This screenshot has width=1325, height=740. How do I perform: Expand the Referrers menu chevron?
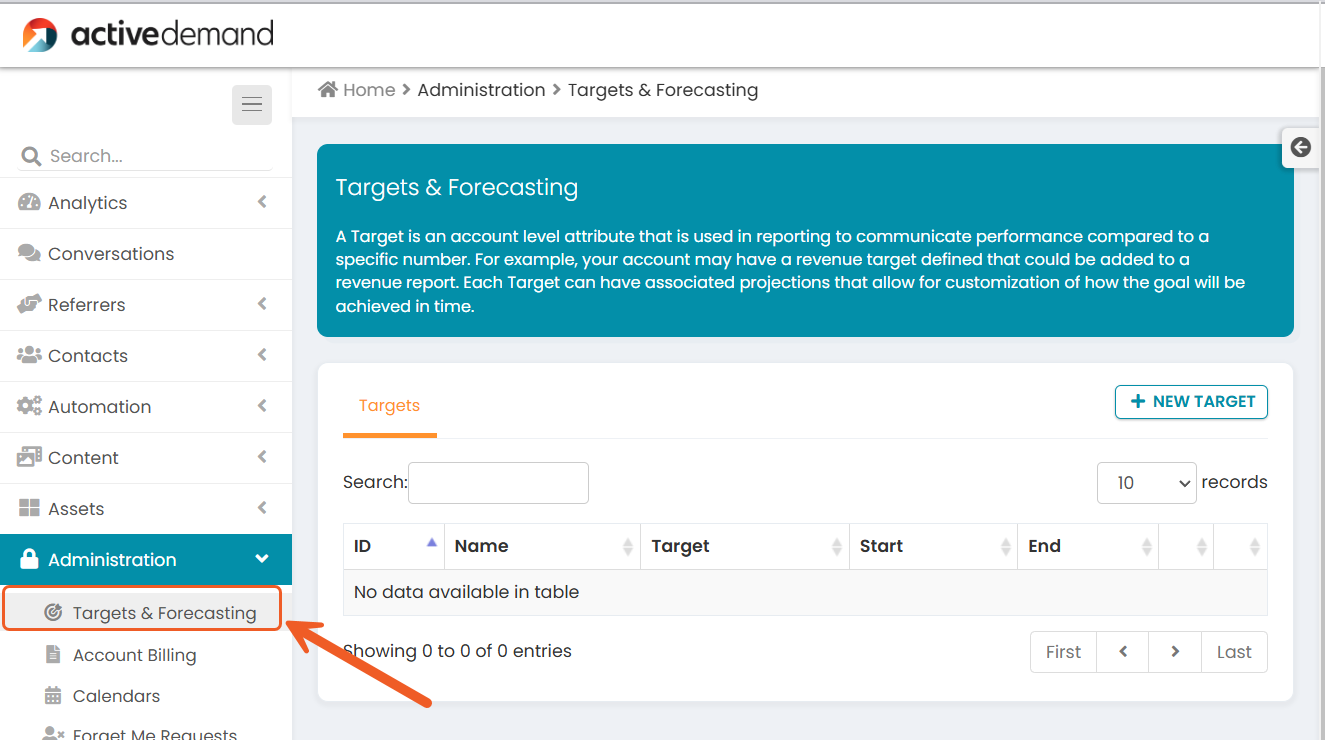click(x=262, y=304)
